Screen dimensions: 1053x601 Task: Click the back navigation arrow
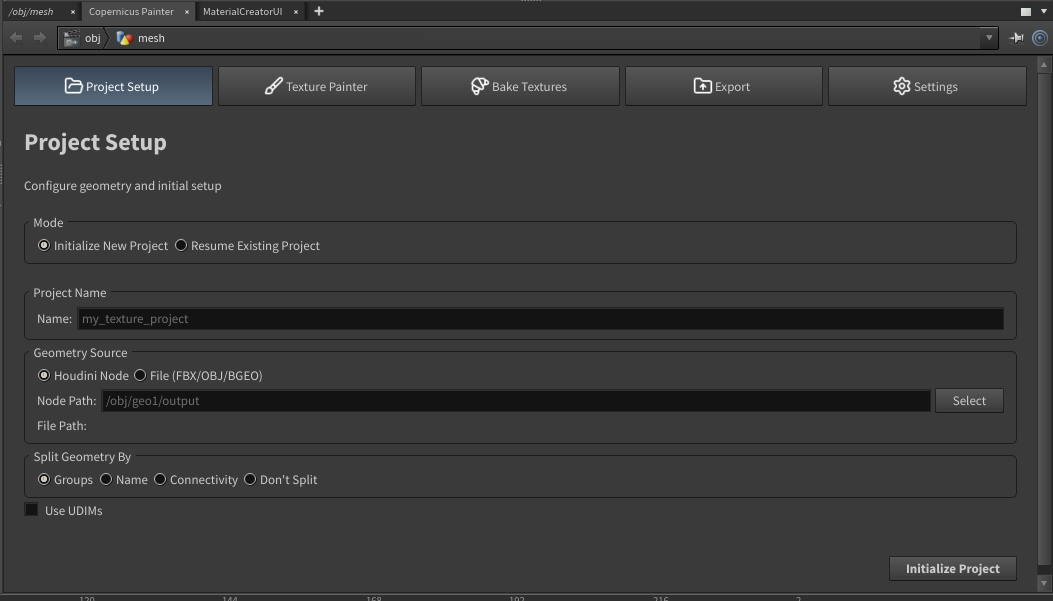coord(16,38)
